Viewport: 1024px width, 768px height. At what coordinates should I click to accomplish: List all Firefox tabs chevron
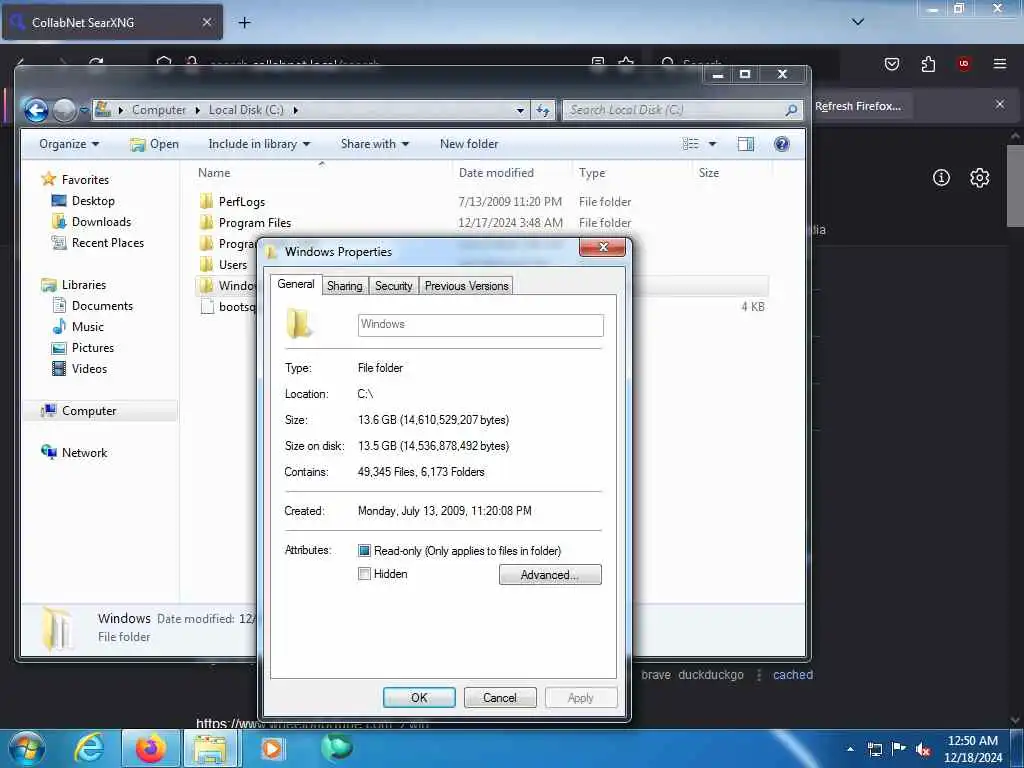(857, 22)
